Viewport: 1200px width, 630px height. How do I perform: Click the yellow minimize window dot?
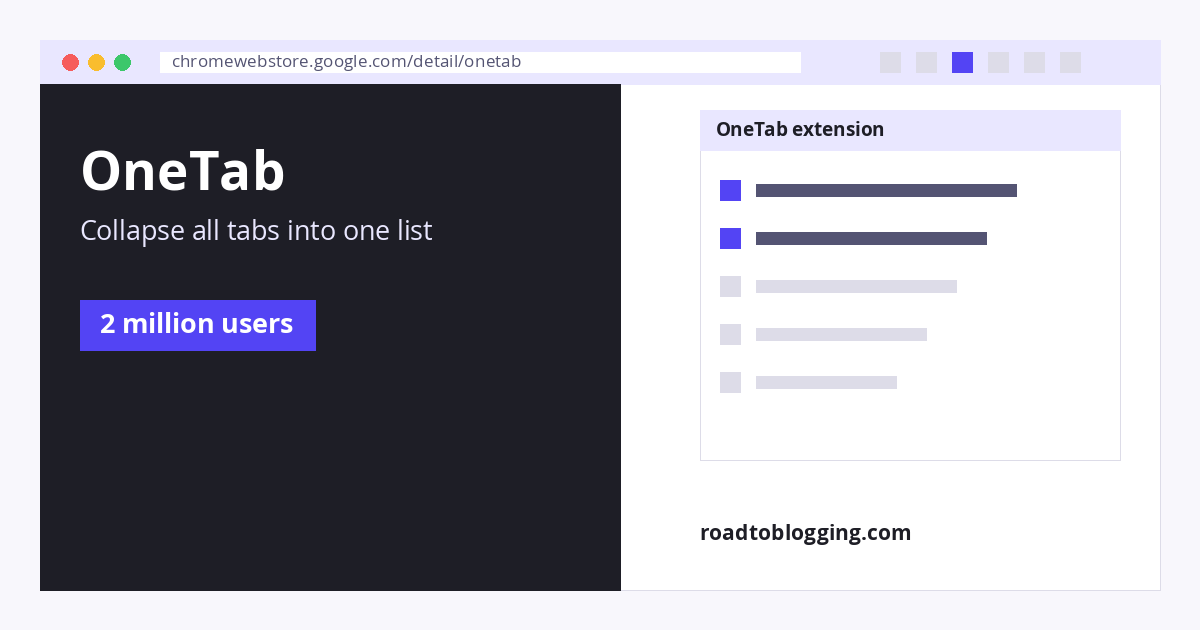[x=96, y=62]
